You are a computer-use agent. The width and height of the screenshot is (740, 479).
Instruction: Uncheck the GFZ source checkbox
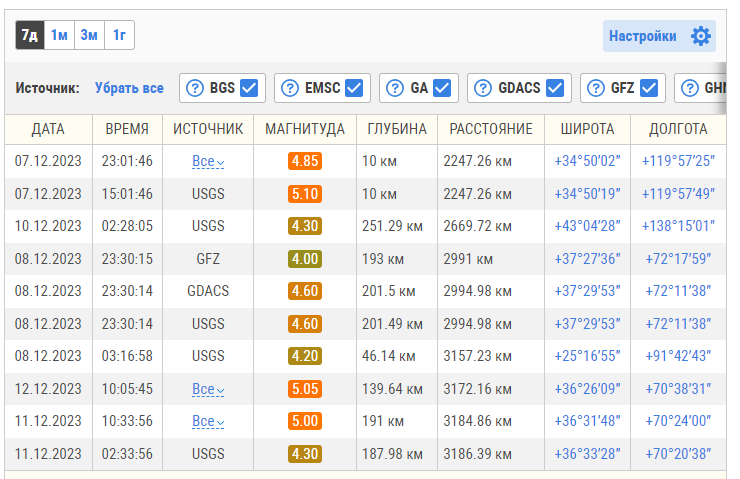point(649,88)
